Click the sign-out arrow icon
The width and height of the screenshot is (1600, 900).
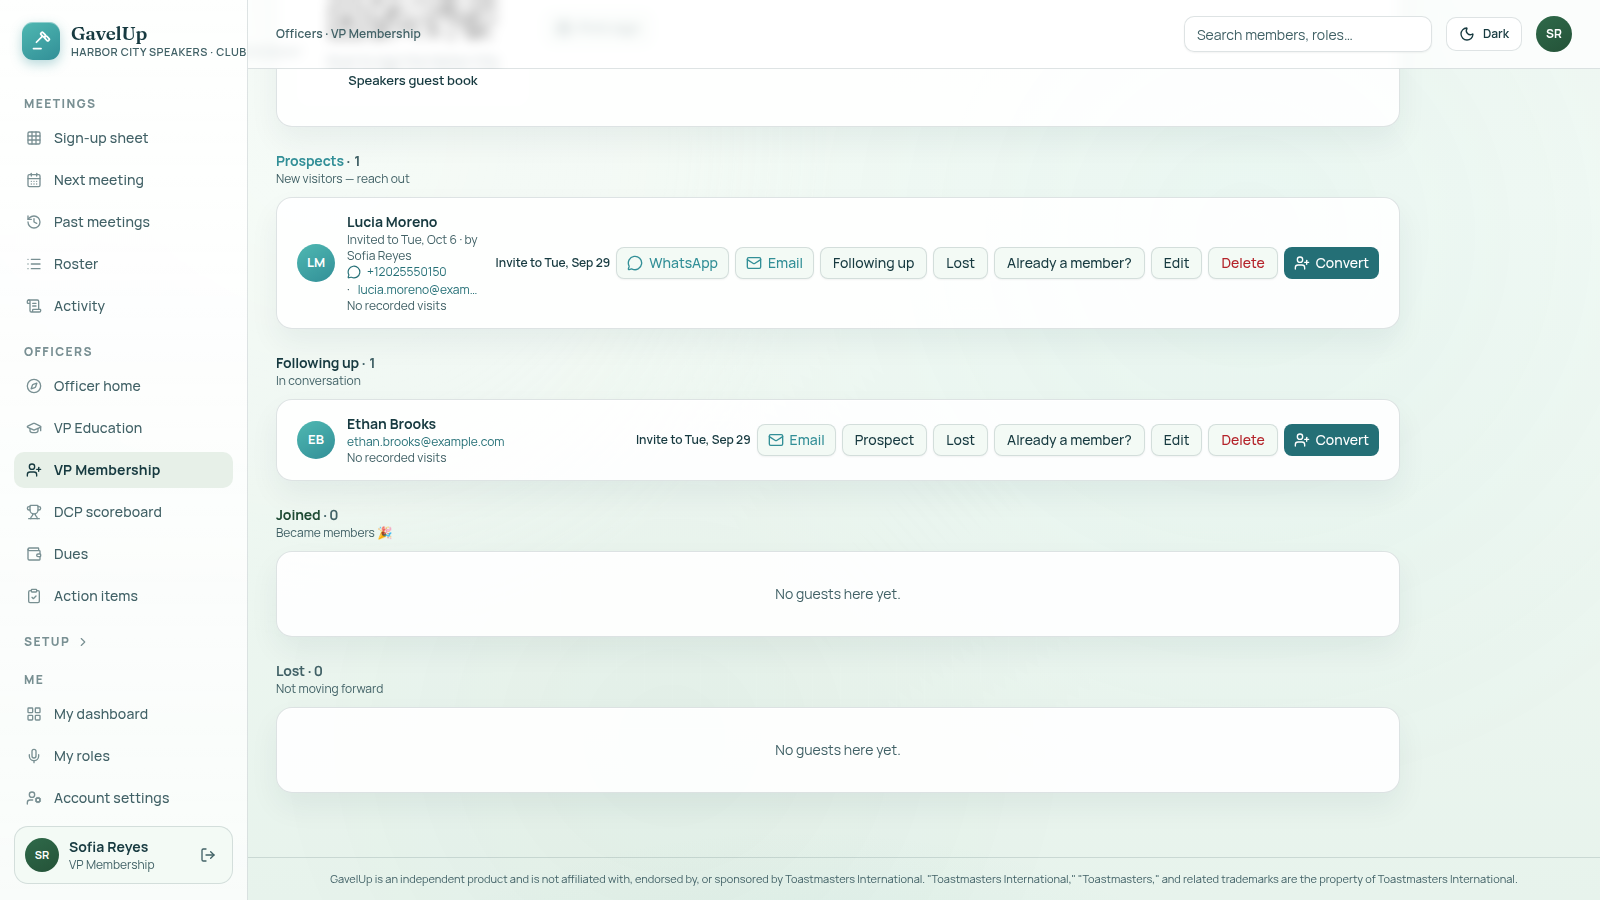click(x=208, y=855)
